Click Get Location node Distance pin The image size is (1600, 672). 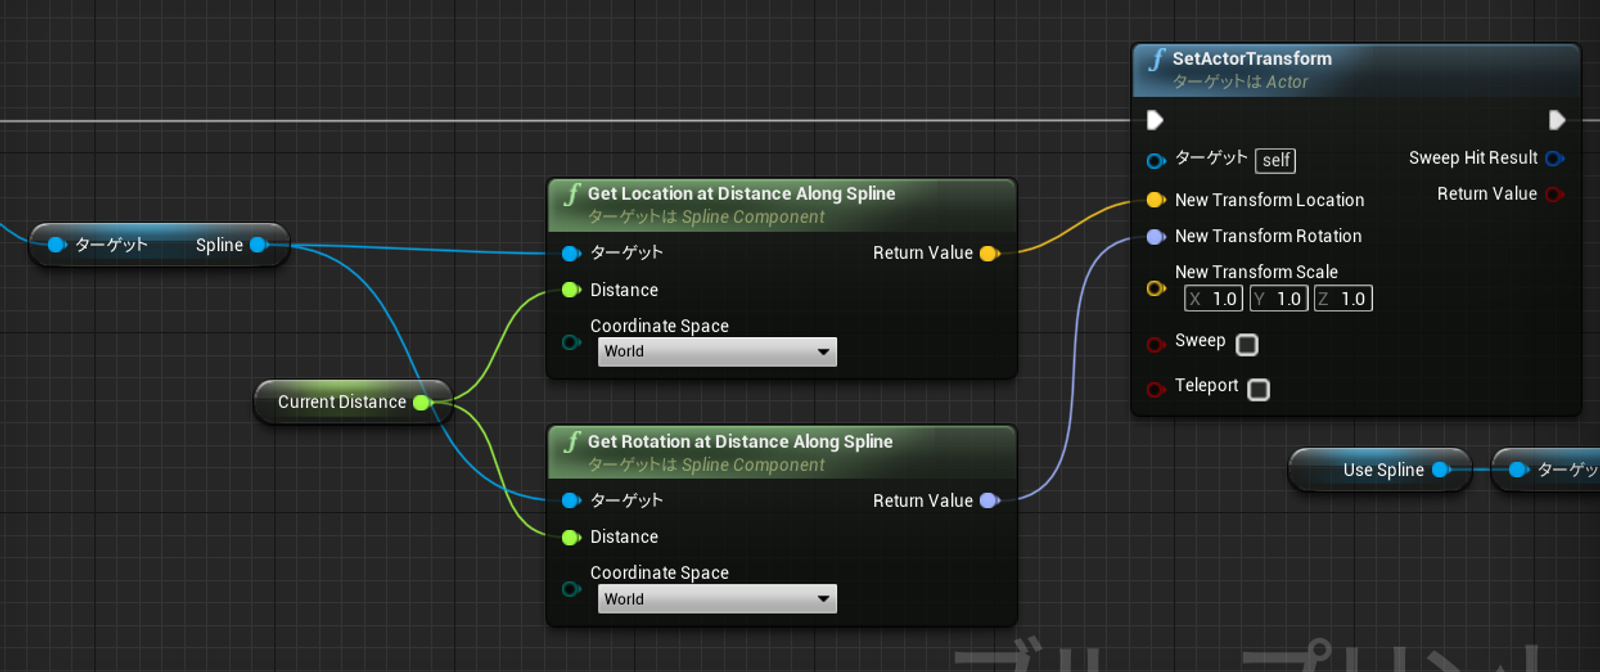click(x=571, y=290)
